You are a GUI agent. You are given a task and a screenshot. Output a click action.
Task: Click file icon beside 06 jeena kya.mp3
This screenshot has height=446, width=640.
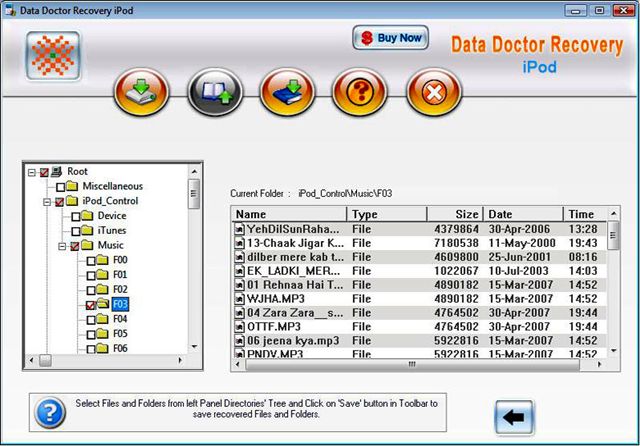(240, 340)
